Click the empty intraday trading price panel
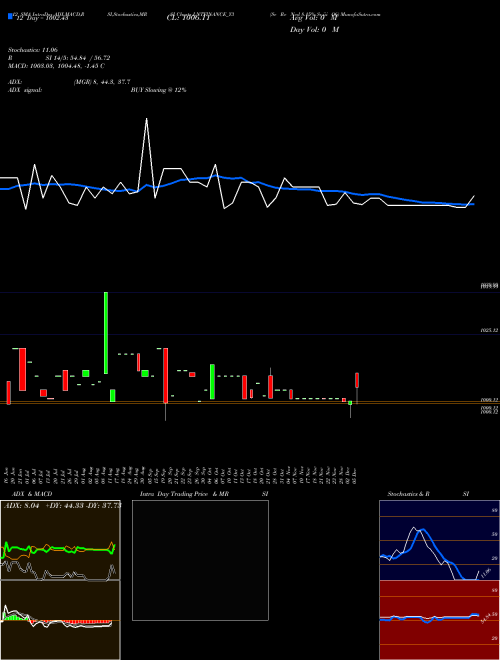 pos(200,560)
